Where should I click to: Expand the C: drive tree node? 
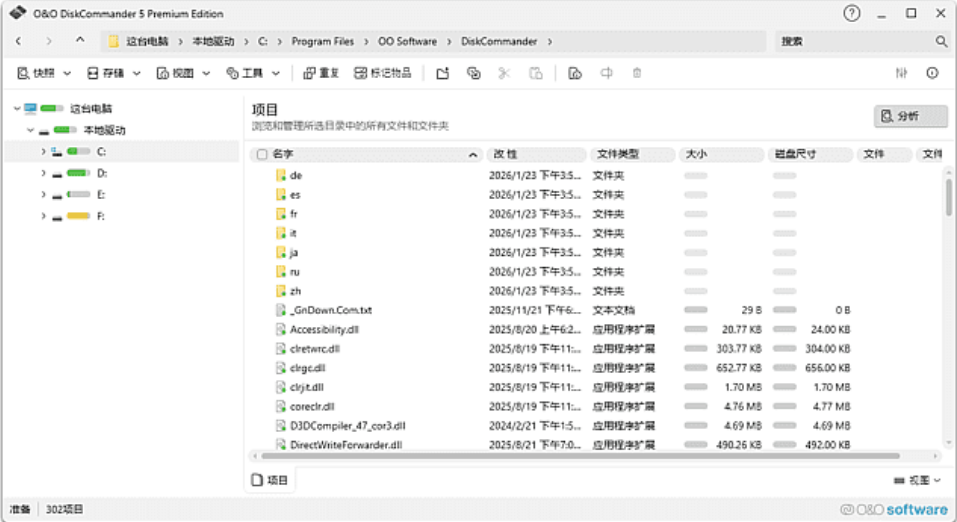43,151
